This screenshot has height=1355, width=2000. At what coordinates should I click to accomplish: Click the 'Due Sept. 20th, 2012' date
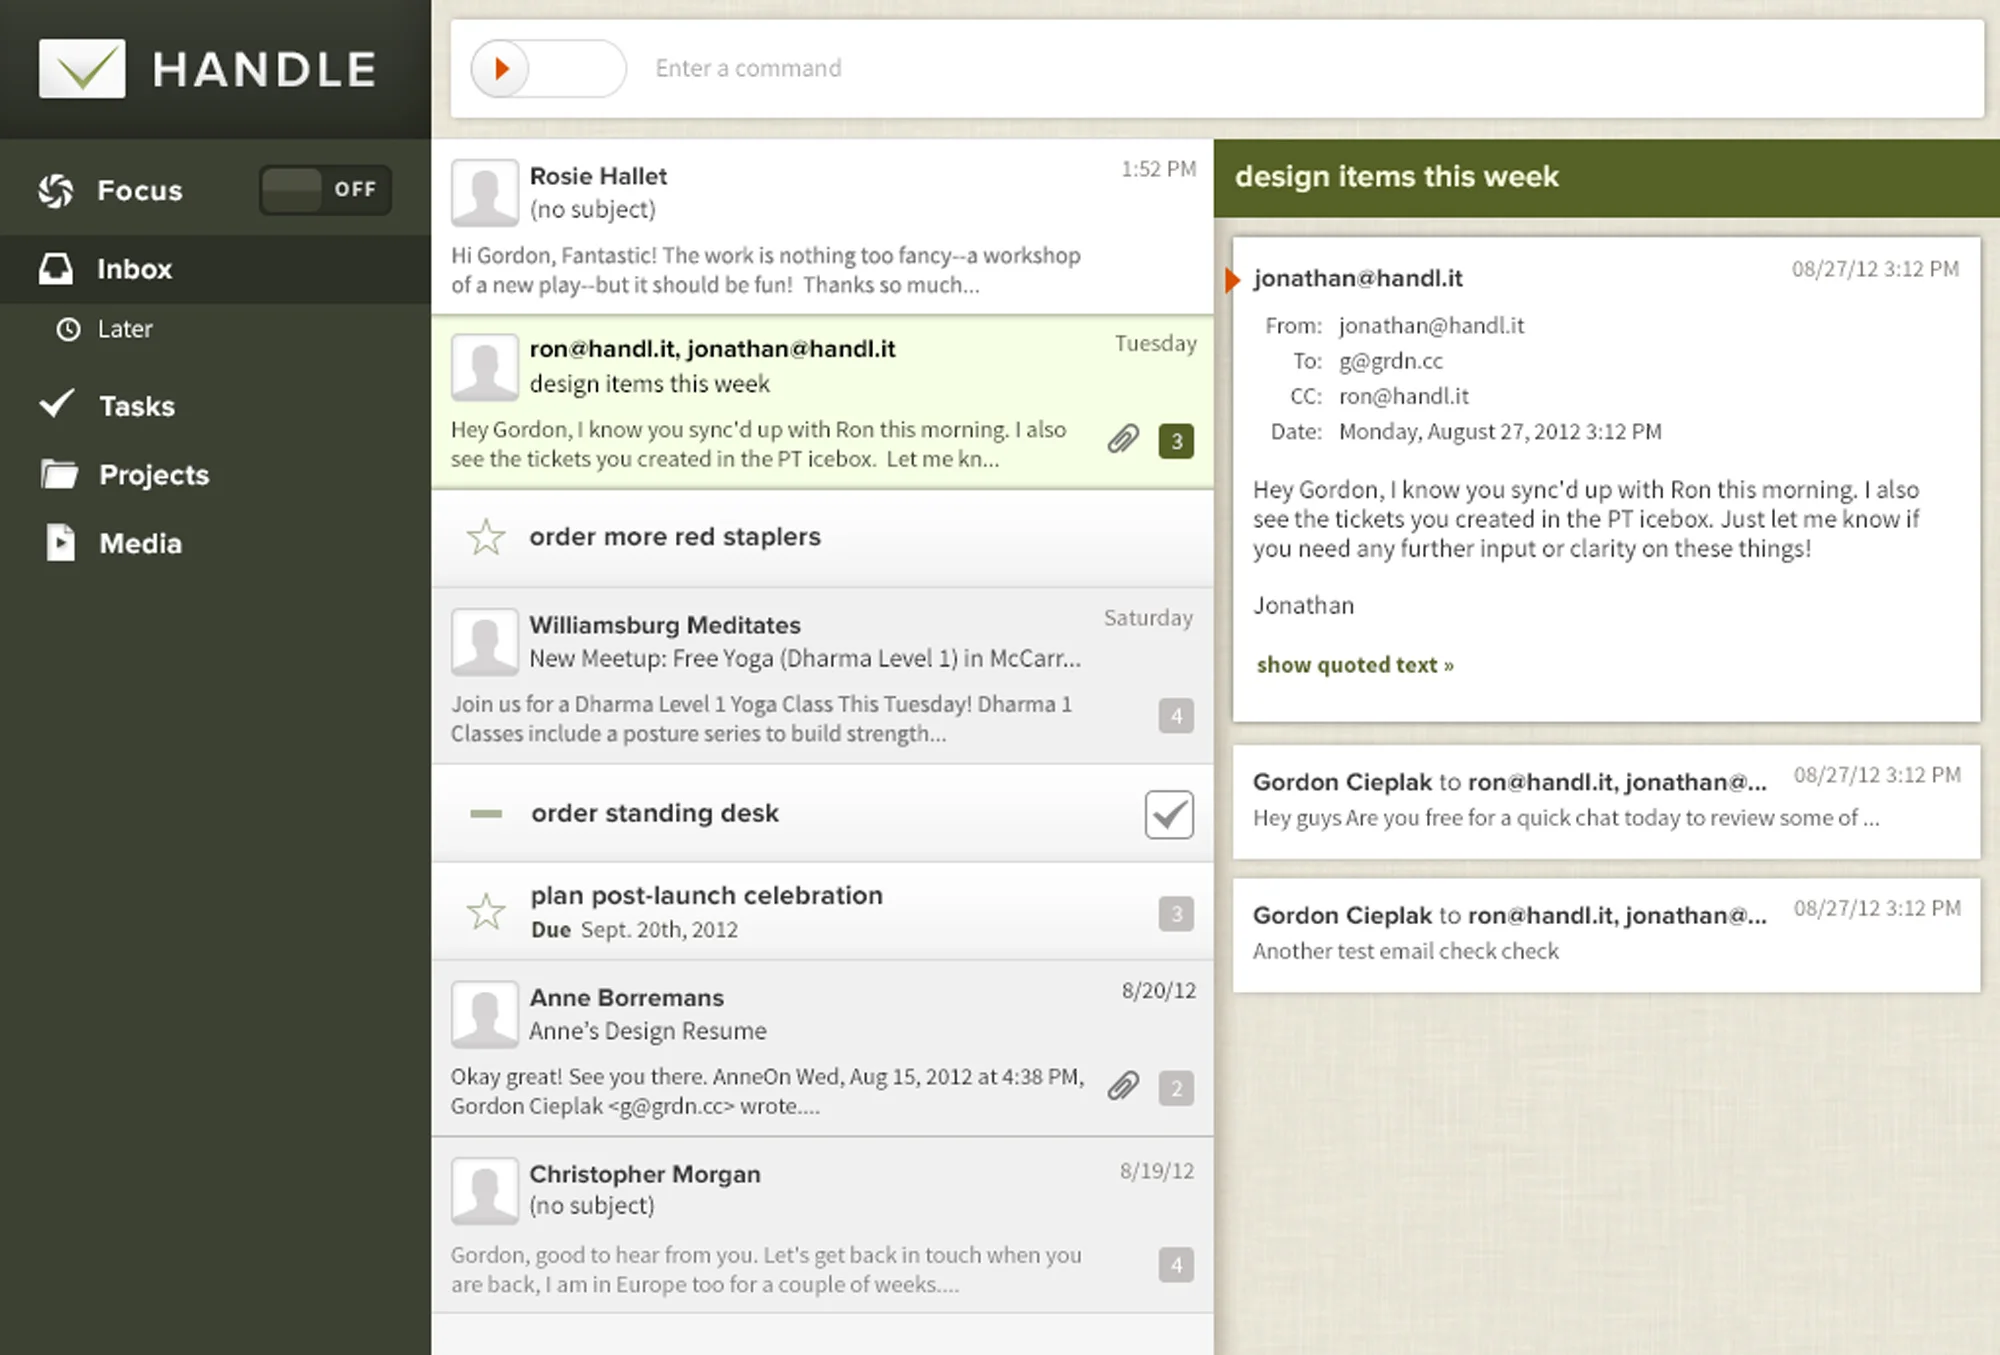[x=634, y=930]
